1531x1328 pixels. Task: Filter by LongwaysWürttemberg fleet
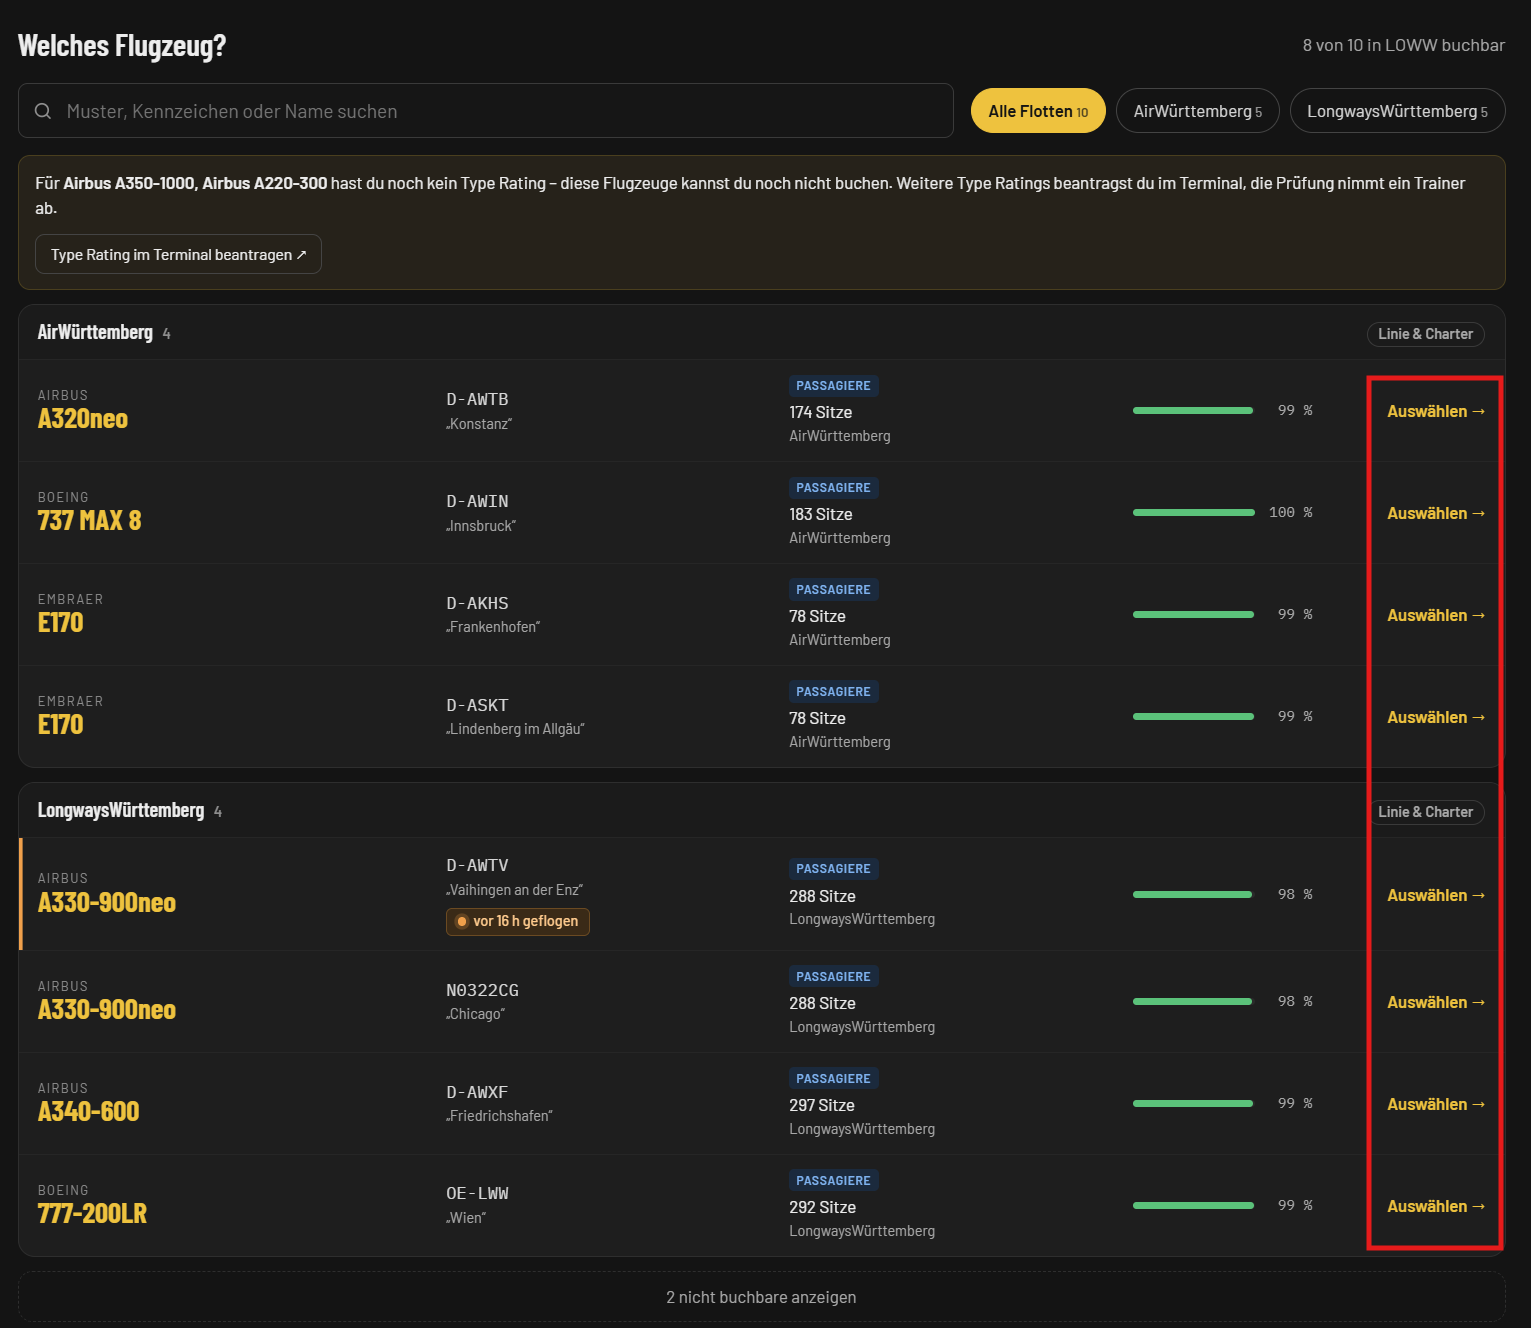[x=1397, y=111]
